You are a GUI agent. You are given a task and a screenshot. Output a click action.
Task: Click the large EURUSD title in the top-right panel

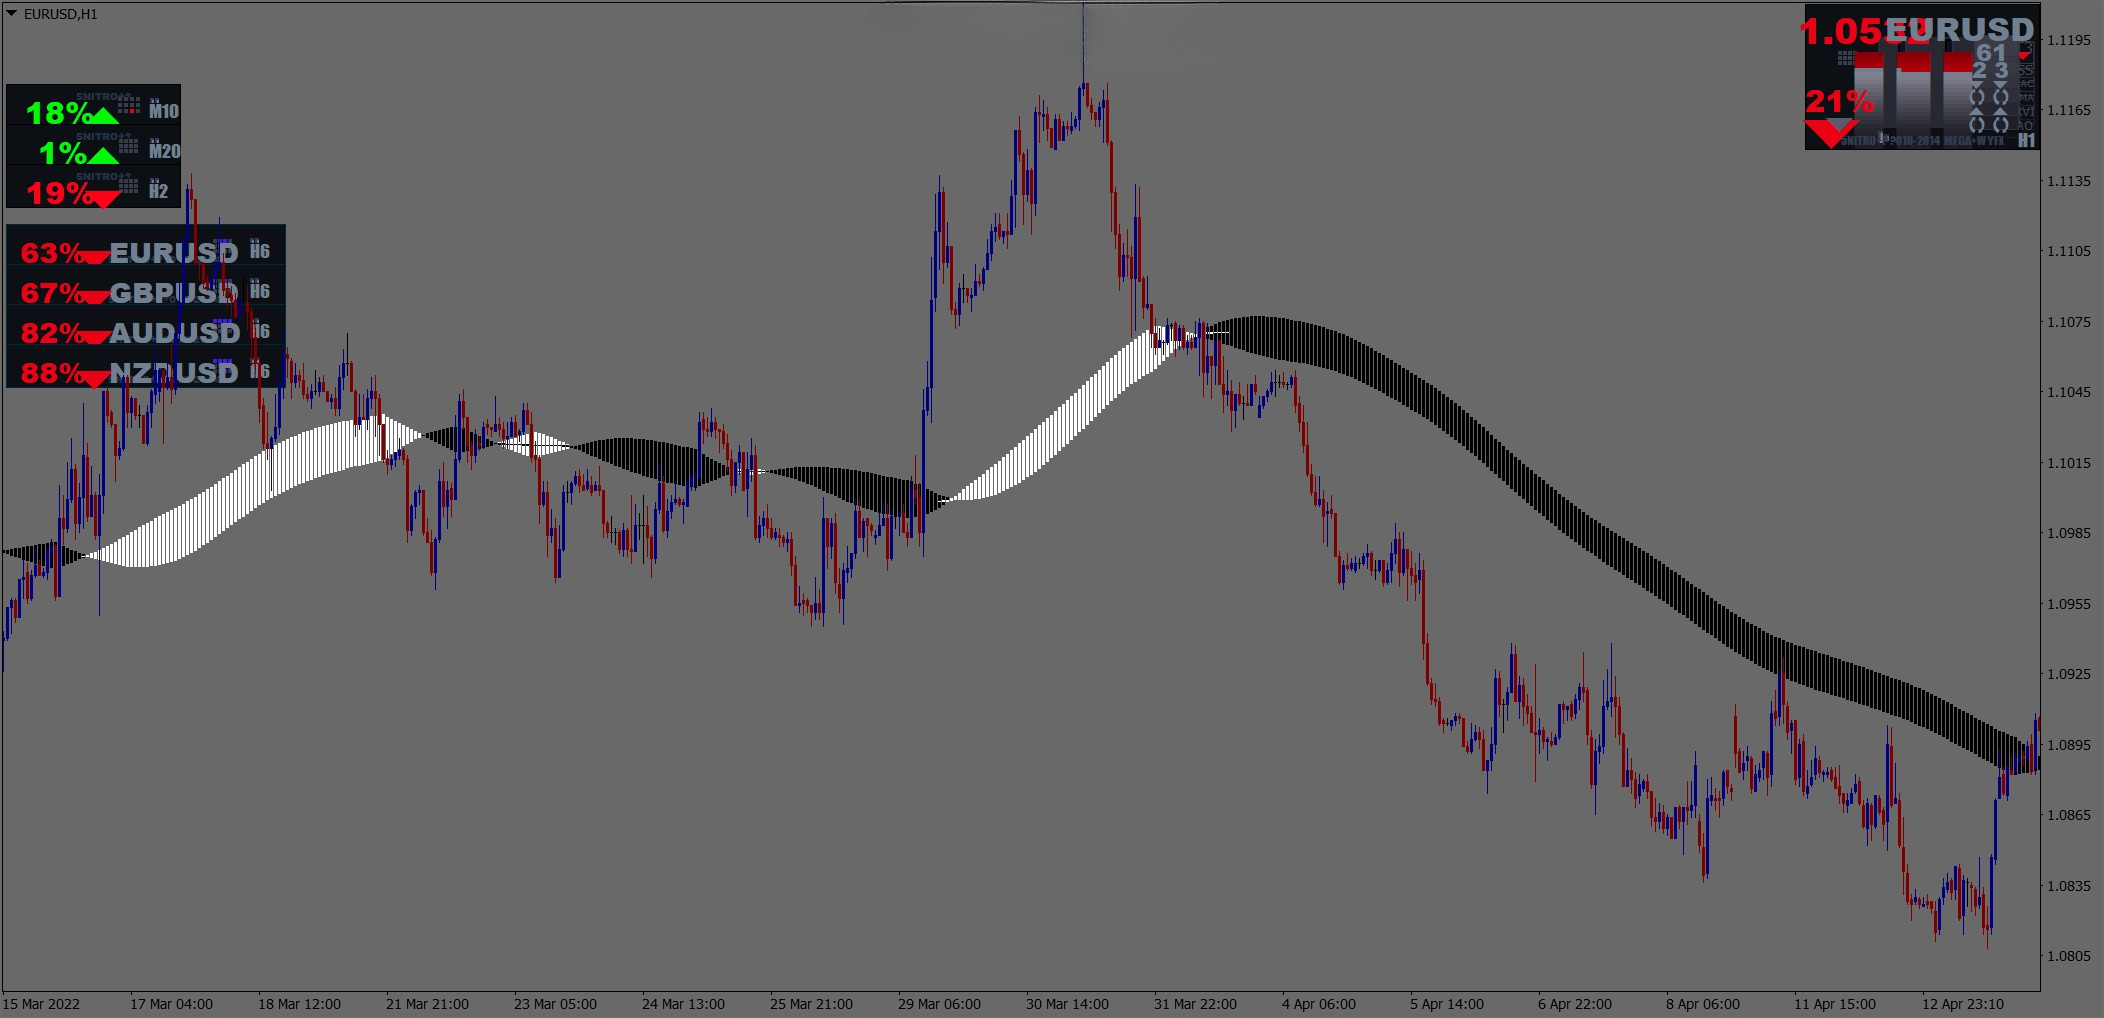[x=1959, y=30]
